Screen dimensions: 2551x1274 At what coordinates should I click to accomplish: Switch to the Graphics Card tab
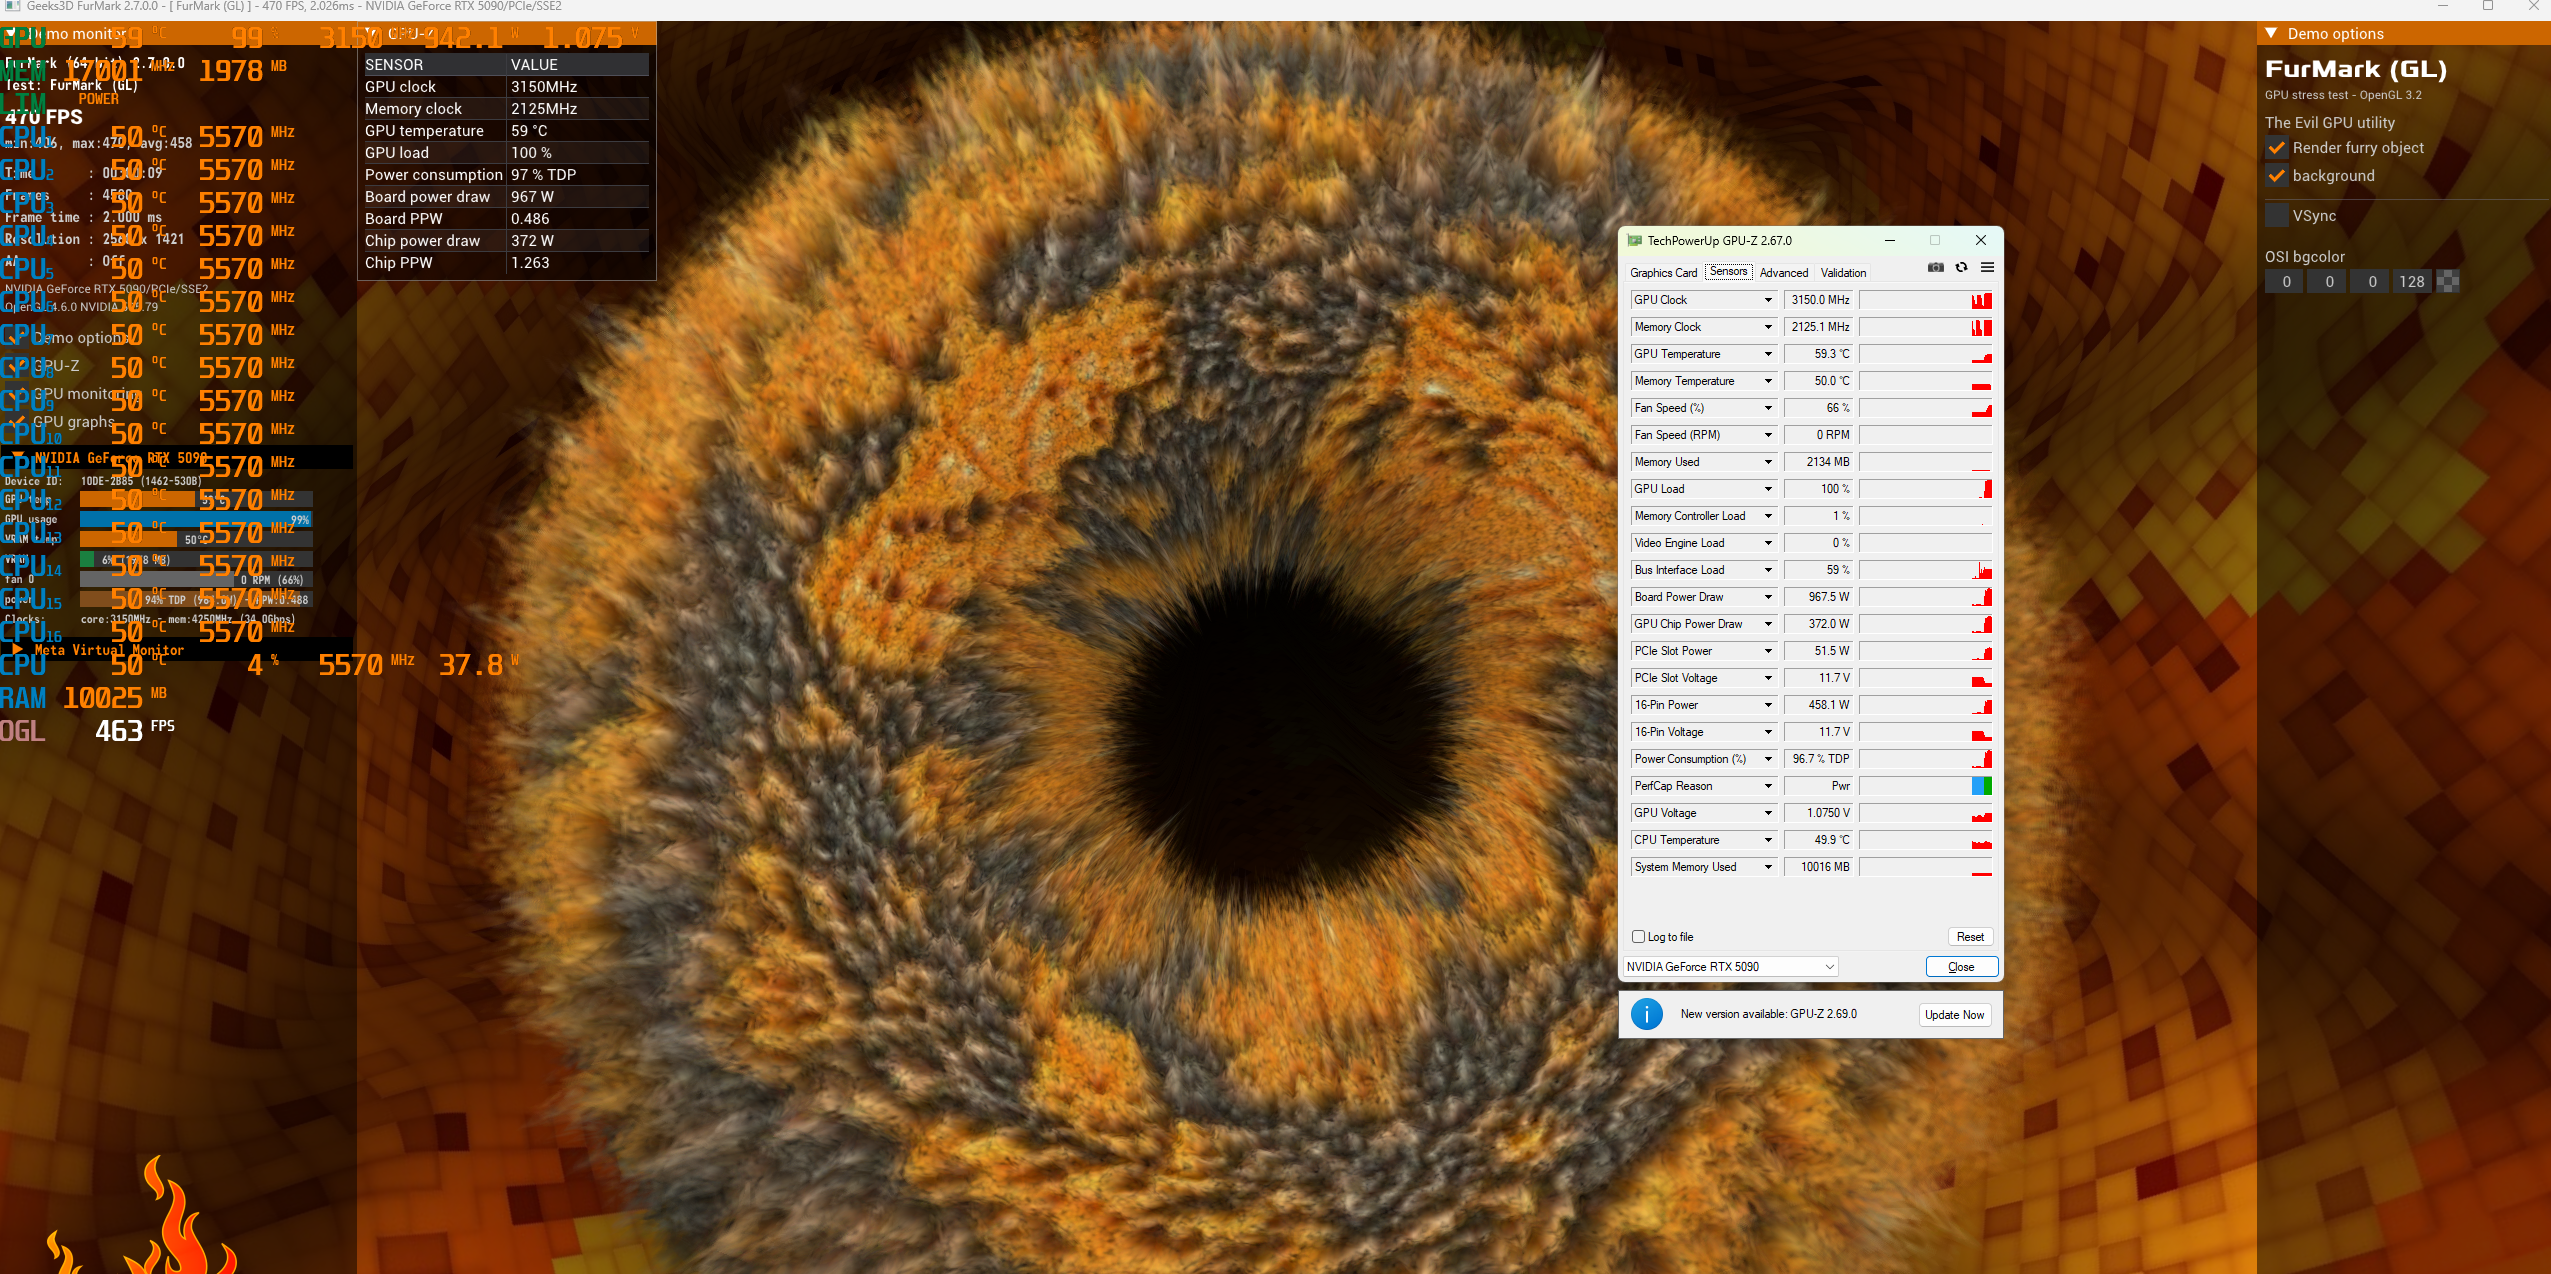(1663, 273)
